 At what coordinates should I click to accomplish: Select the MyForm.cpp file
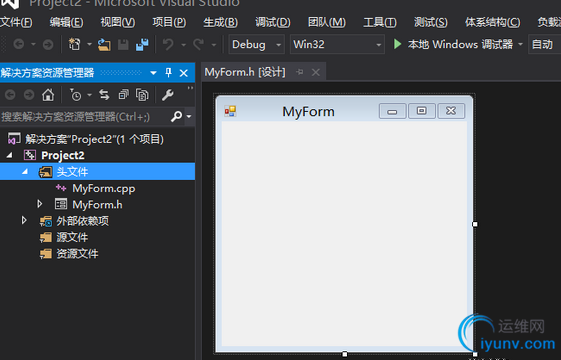coord(104,188)
